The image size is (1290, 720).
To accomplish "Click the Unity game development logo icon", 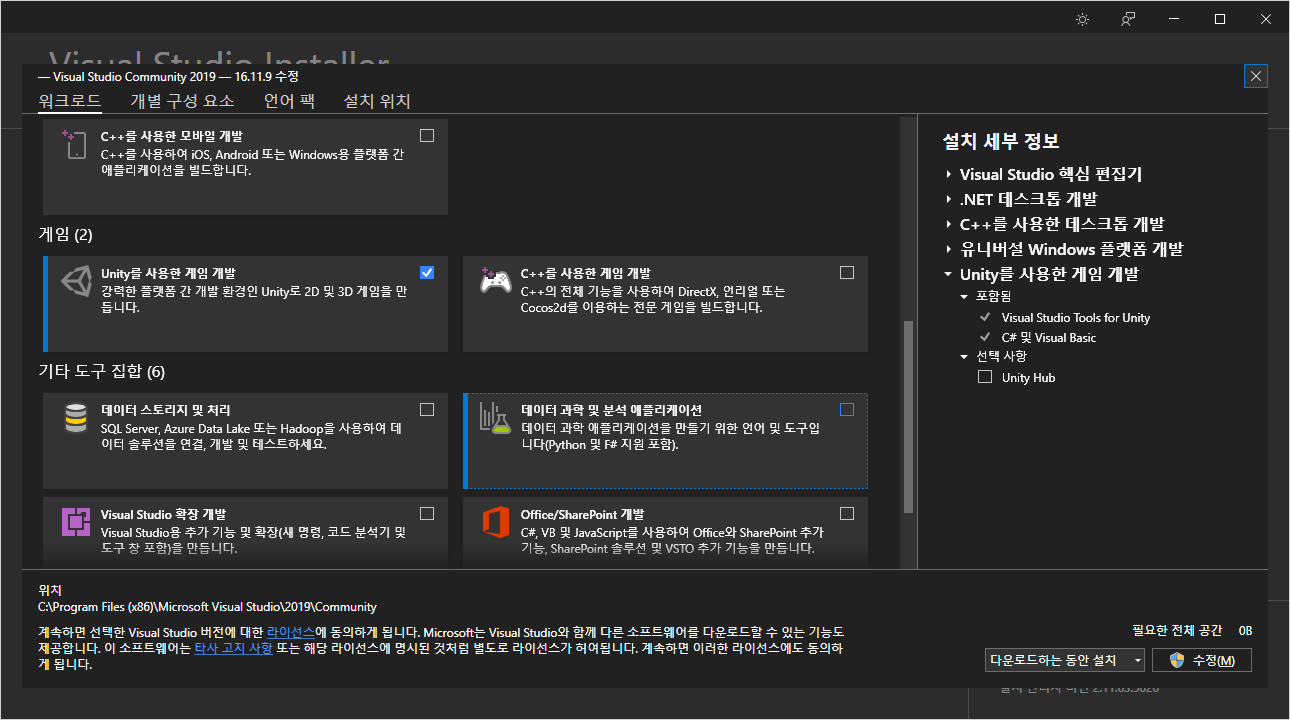I will [76, 282].
